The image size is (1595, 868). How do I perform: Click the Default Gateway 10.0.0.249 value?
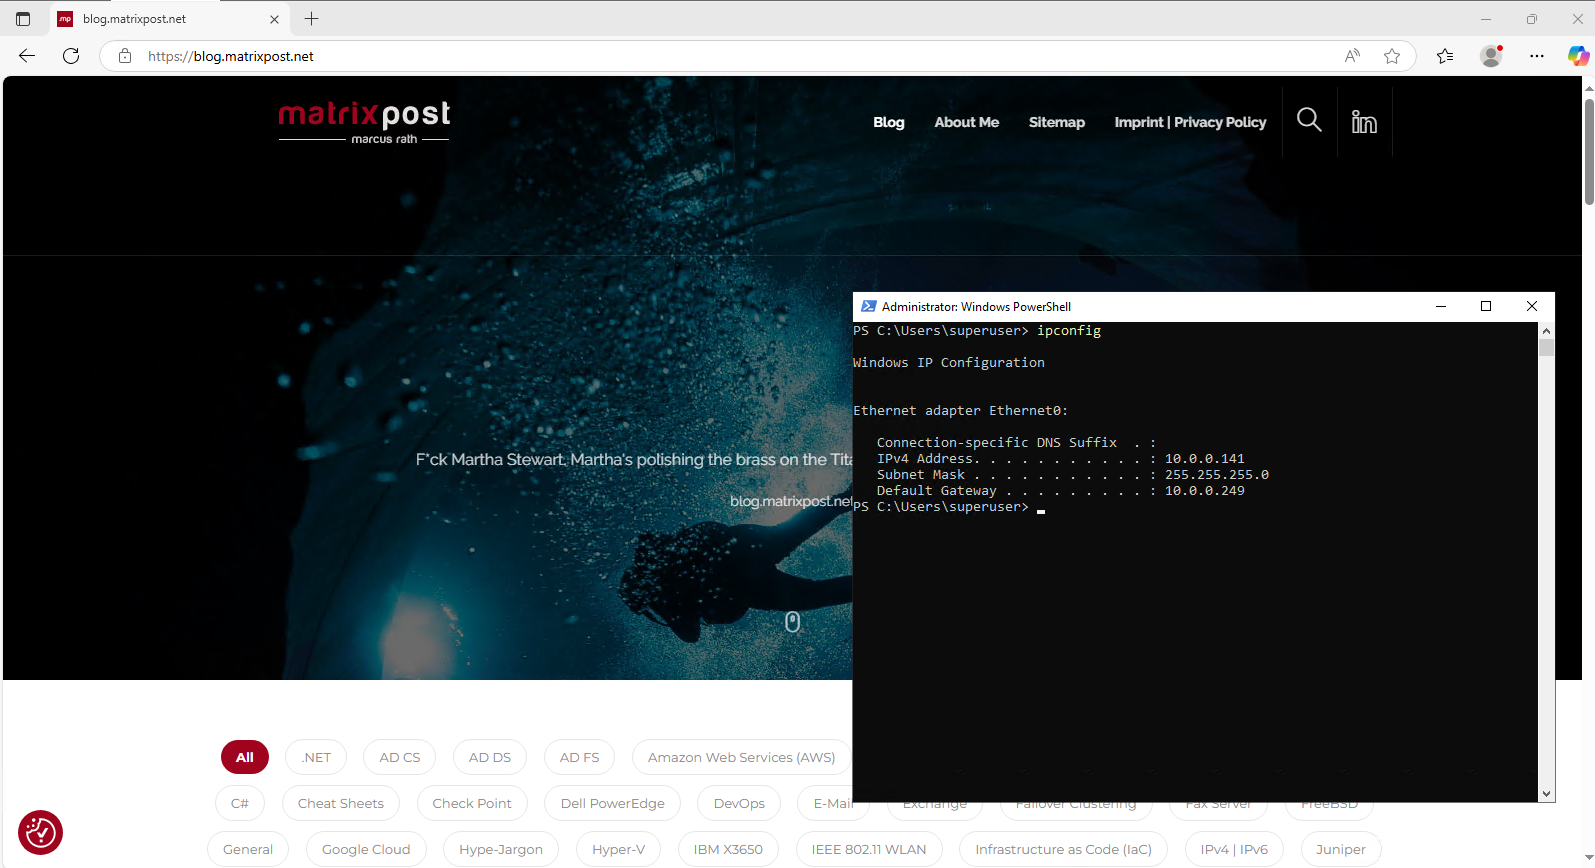[x=1205, y=491]
